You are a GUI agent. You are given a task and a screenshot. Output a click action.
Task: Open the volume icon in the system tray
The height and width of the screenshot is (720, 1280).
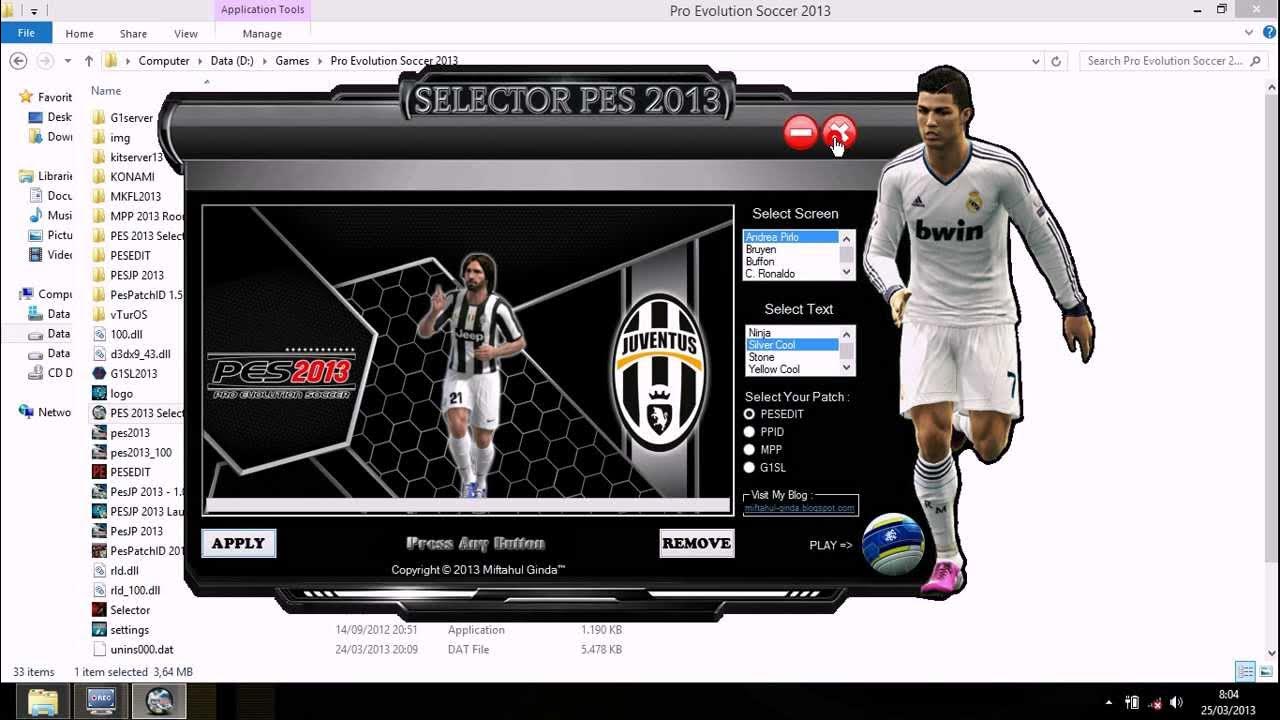pyautogui.click(x=1176, y=702)
